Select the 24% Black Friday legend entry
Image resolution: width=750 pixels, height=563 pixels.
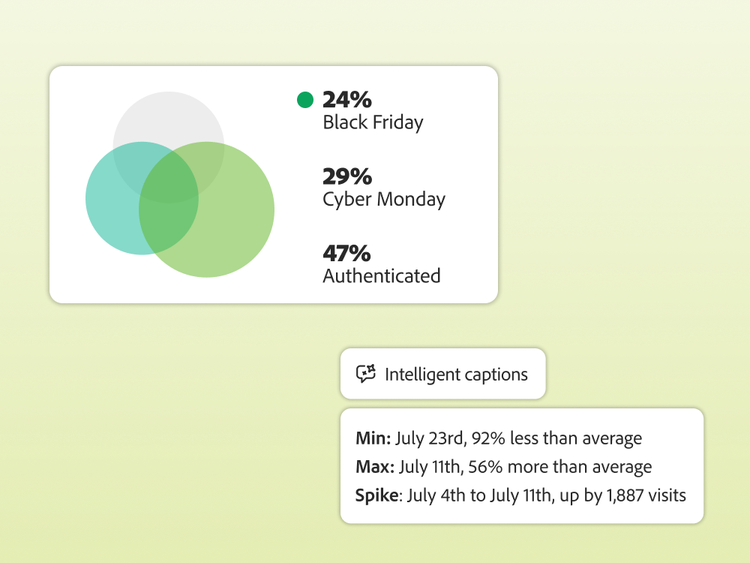click(x=372, y=110)
